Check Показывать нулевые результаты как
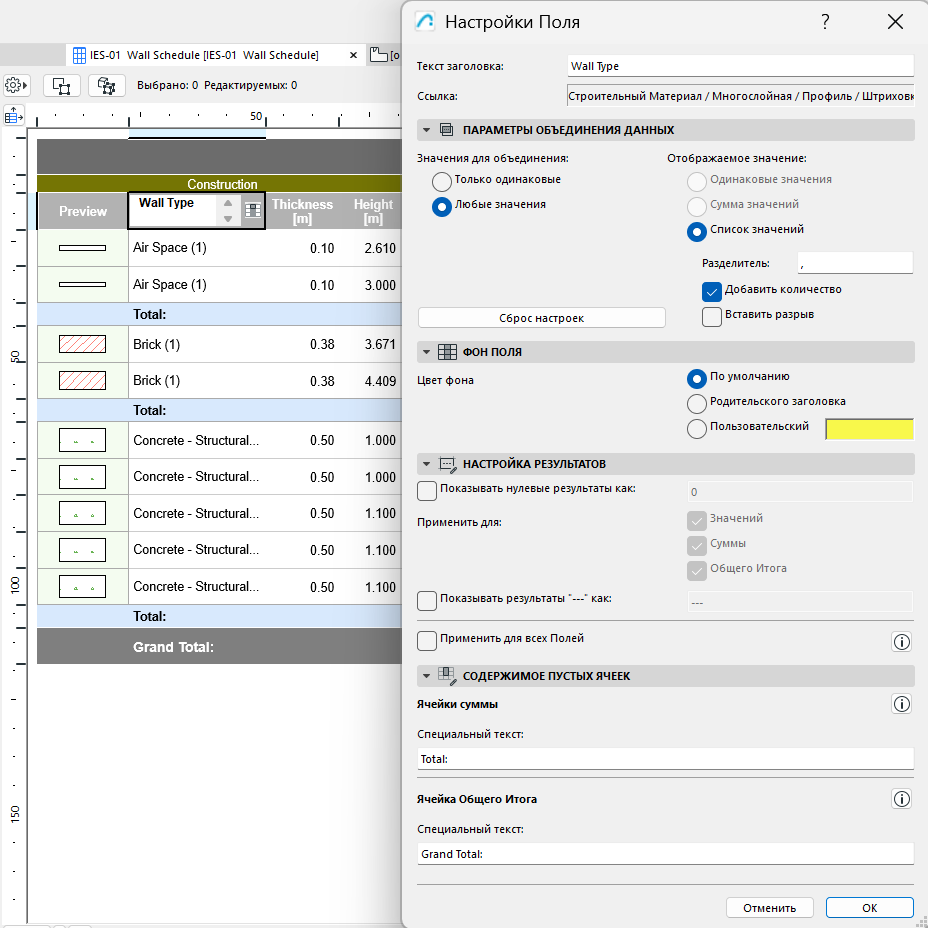The image size is (928, 928). point(427,491)
